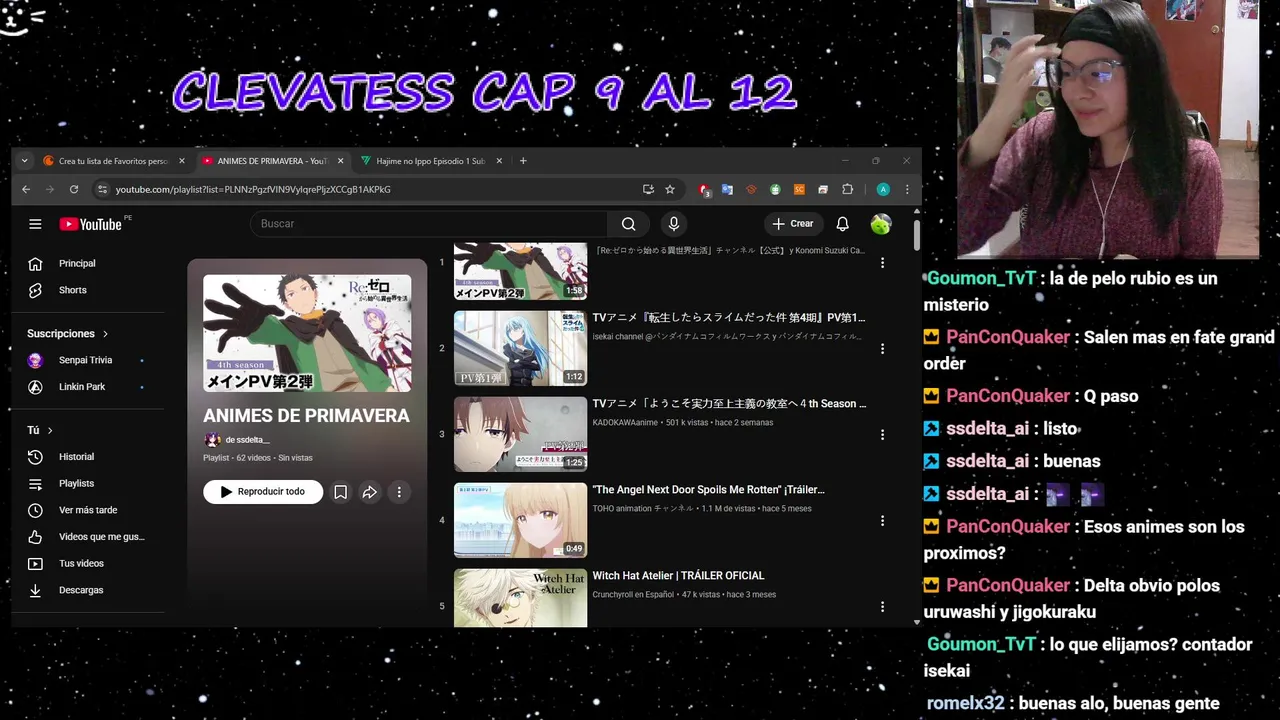Close the Crea tu lista de Favoritos tab
Viewport: 1280px width, 720px height.
[181, 161]
